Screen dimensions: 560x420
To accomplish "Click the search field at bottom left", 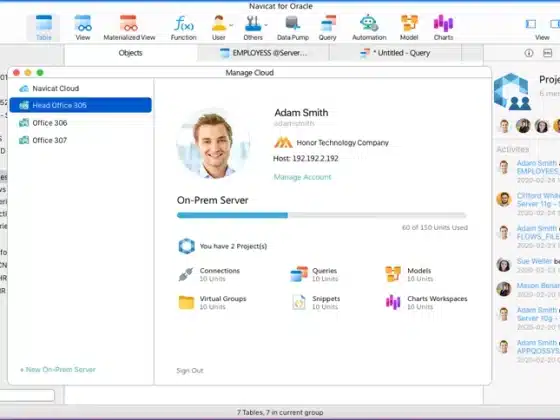I will (x=27, y=395).
